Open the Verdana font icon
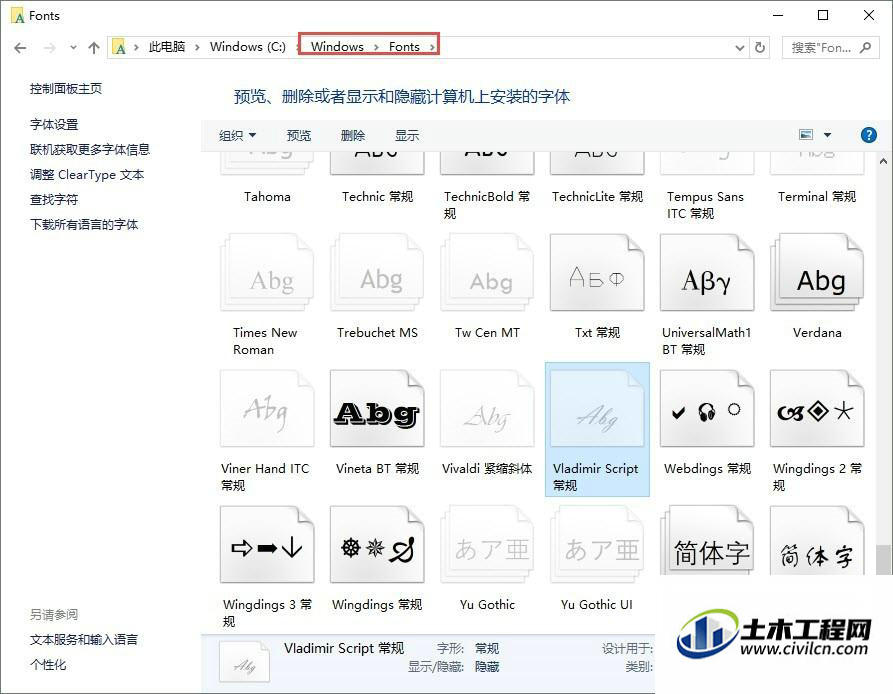893x694 pixels. (x=817, y=272)
